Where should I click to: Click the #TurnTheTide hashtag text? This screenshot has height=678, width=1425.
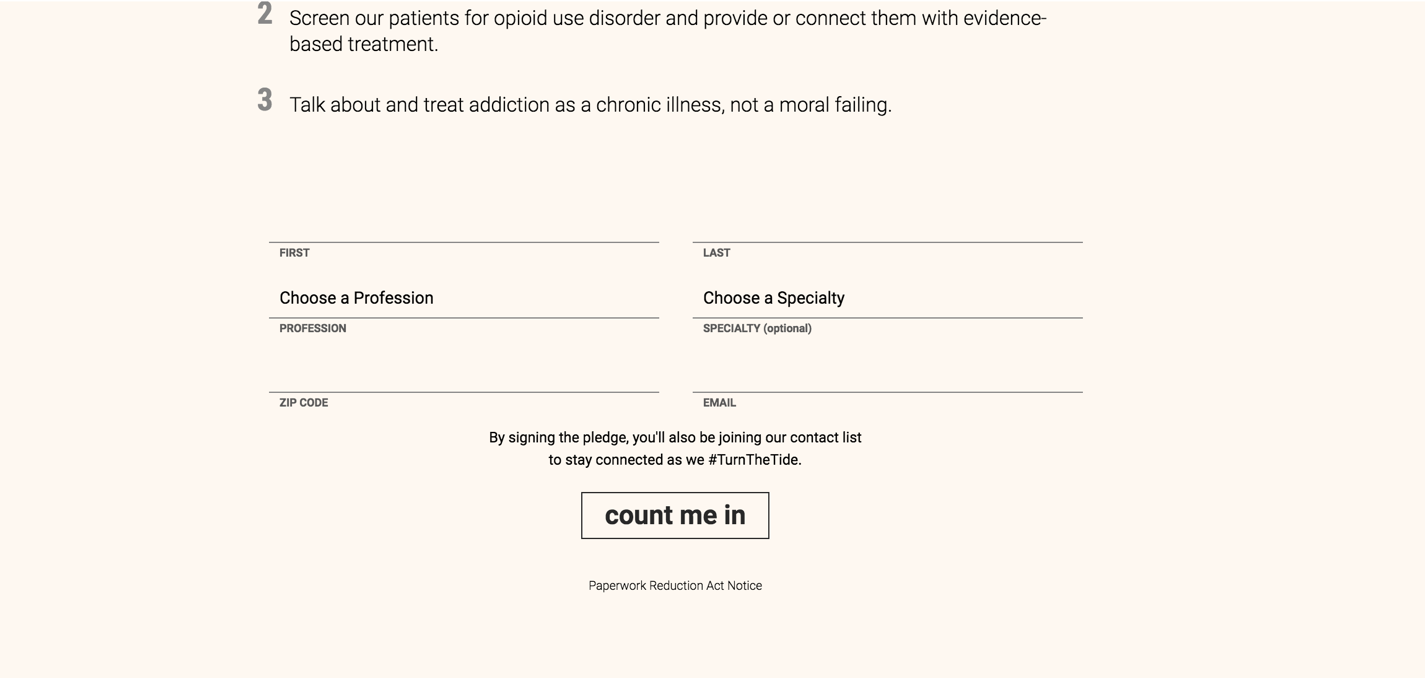click(753, 460)
